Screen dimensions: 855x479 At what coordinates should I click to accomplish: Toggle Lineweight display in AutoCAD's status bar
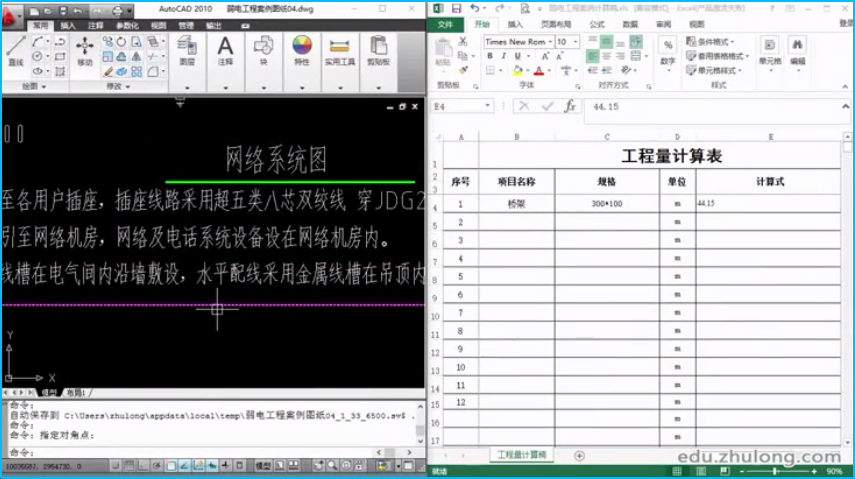tap(225, 465)
